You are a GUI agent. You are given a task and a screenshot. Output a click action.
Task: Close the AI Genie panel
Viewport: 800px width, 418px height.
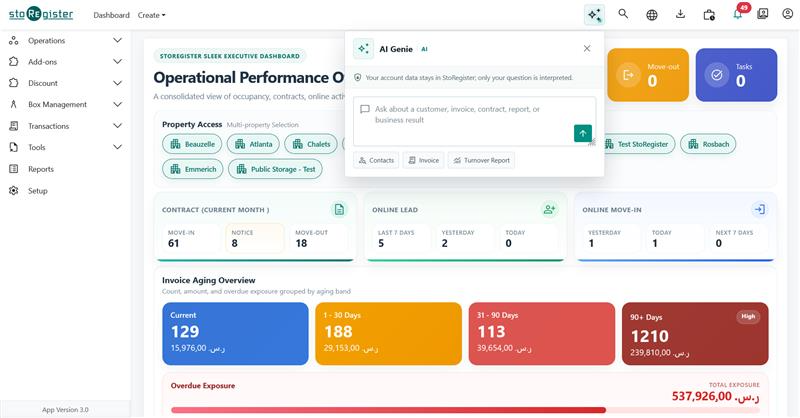point(587,48)
